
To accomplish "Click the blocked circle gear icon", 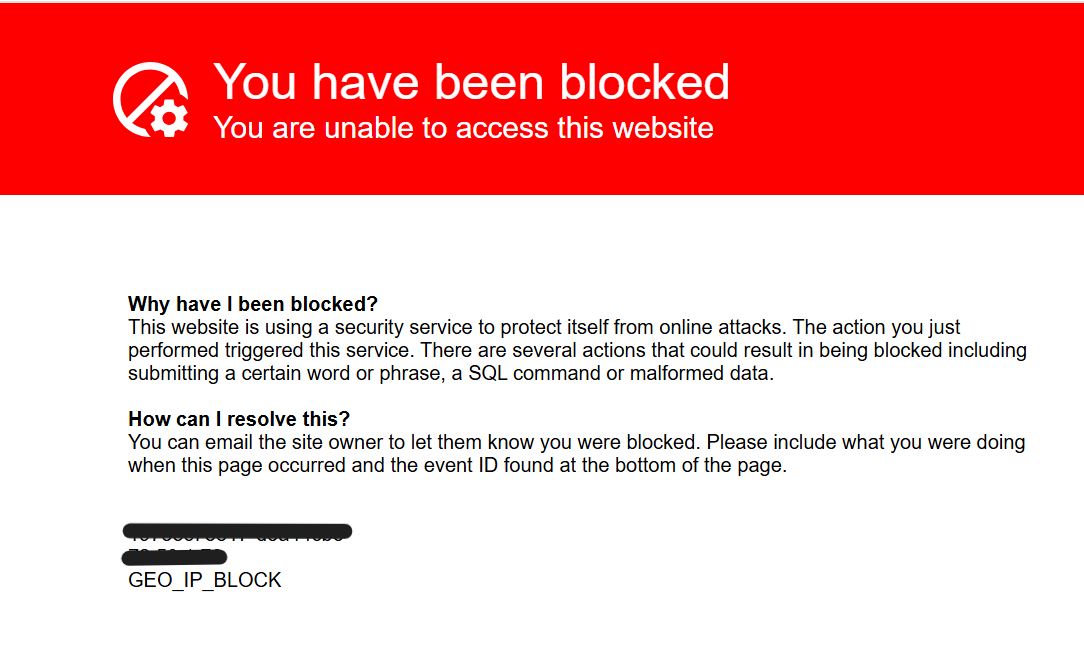I will 151,100.
